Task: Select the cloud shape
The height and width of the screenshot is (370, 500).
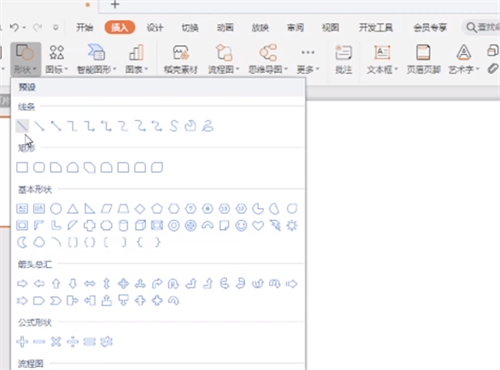Action: pyautogui.click(x=39, y=242)
